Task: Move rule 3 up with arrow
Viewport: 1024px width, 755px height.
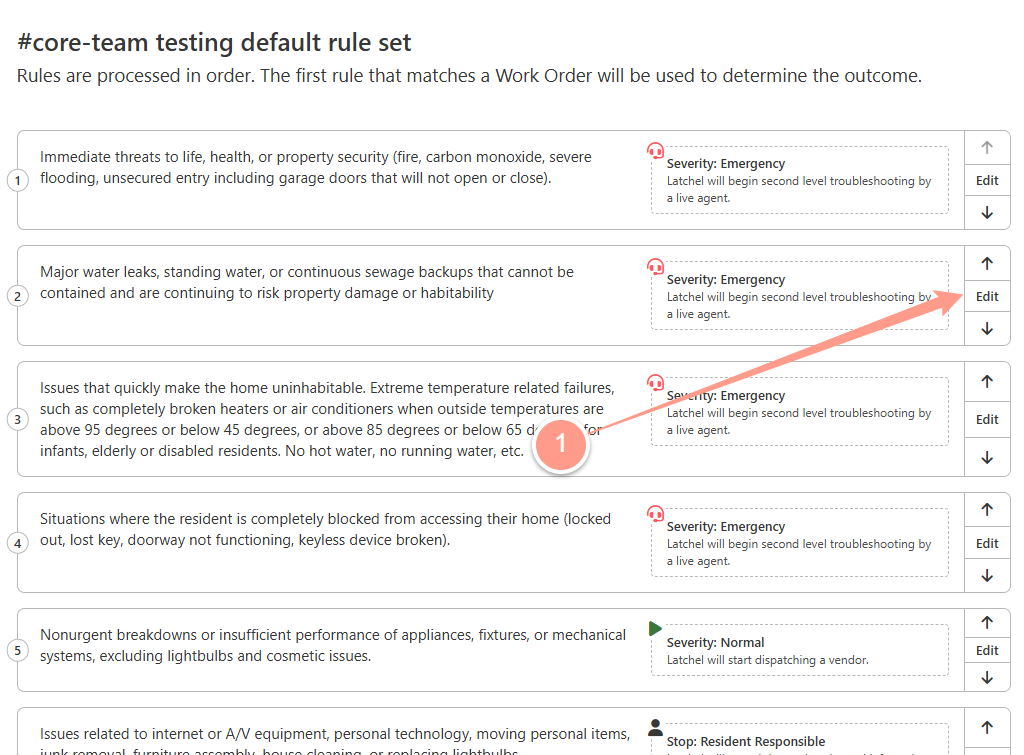Action: point(987,381)
